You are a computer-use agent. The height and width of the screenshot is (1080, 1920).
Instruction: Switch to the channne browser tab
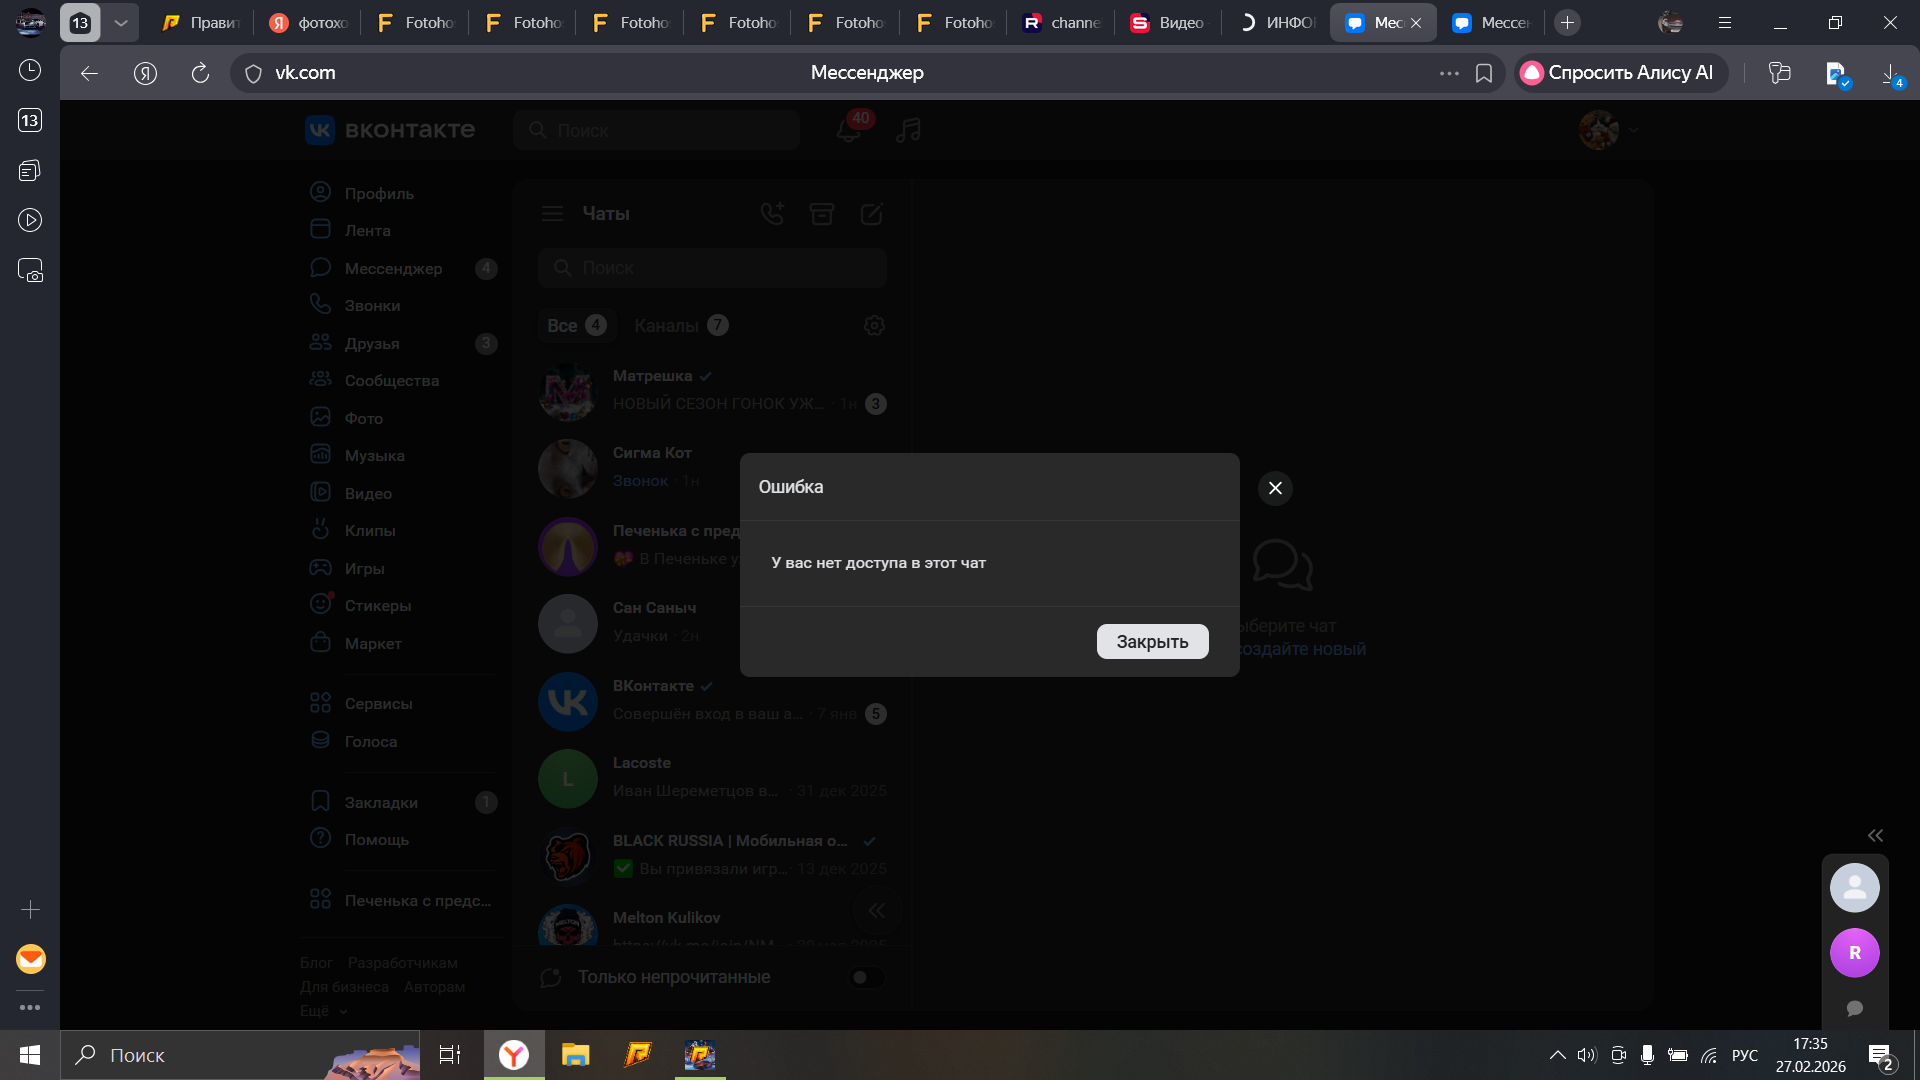tap(1062, 22)
